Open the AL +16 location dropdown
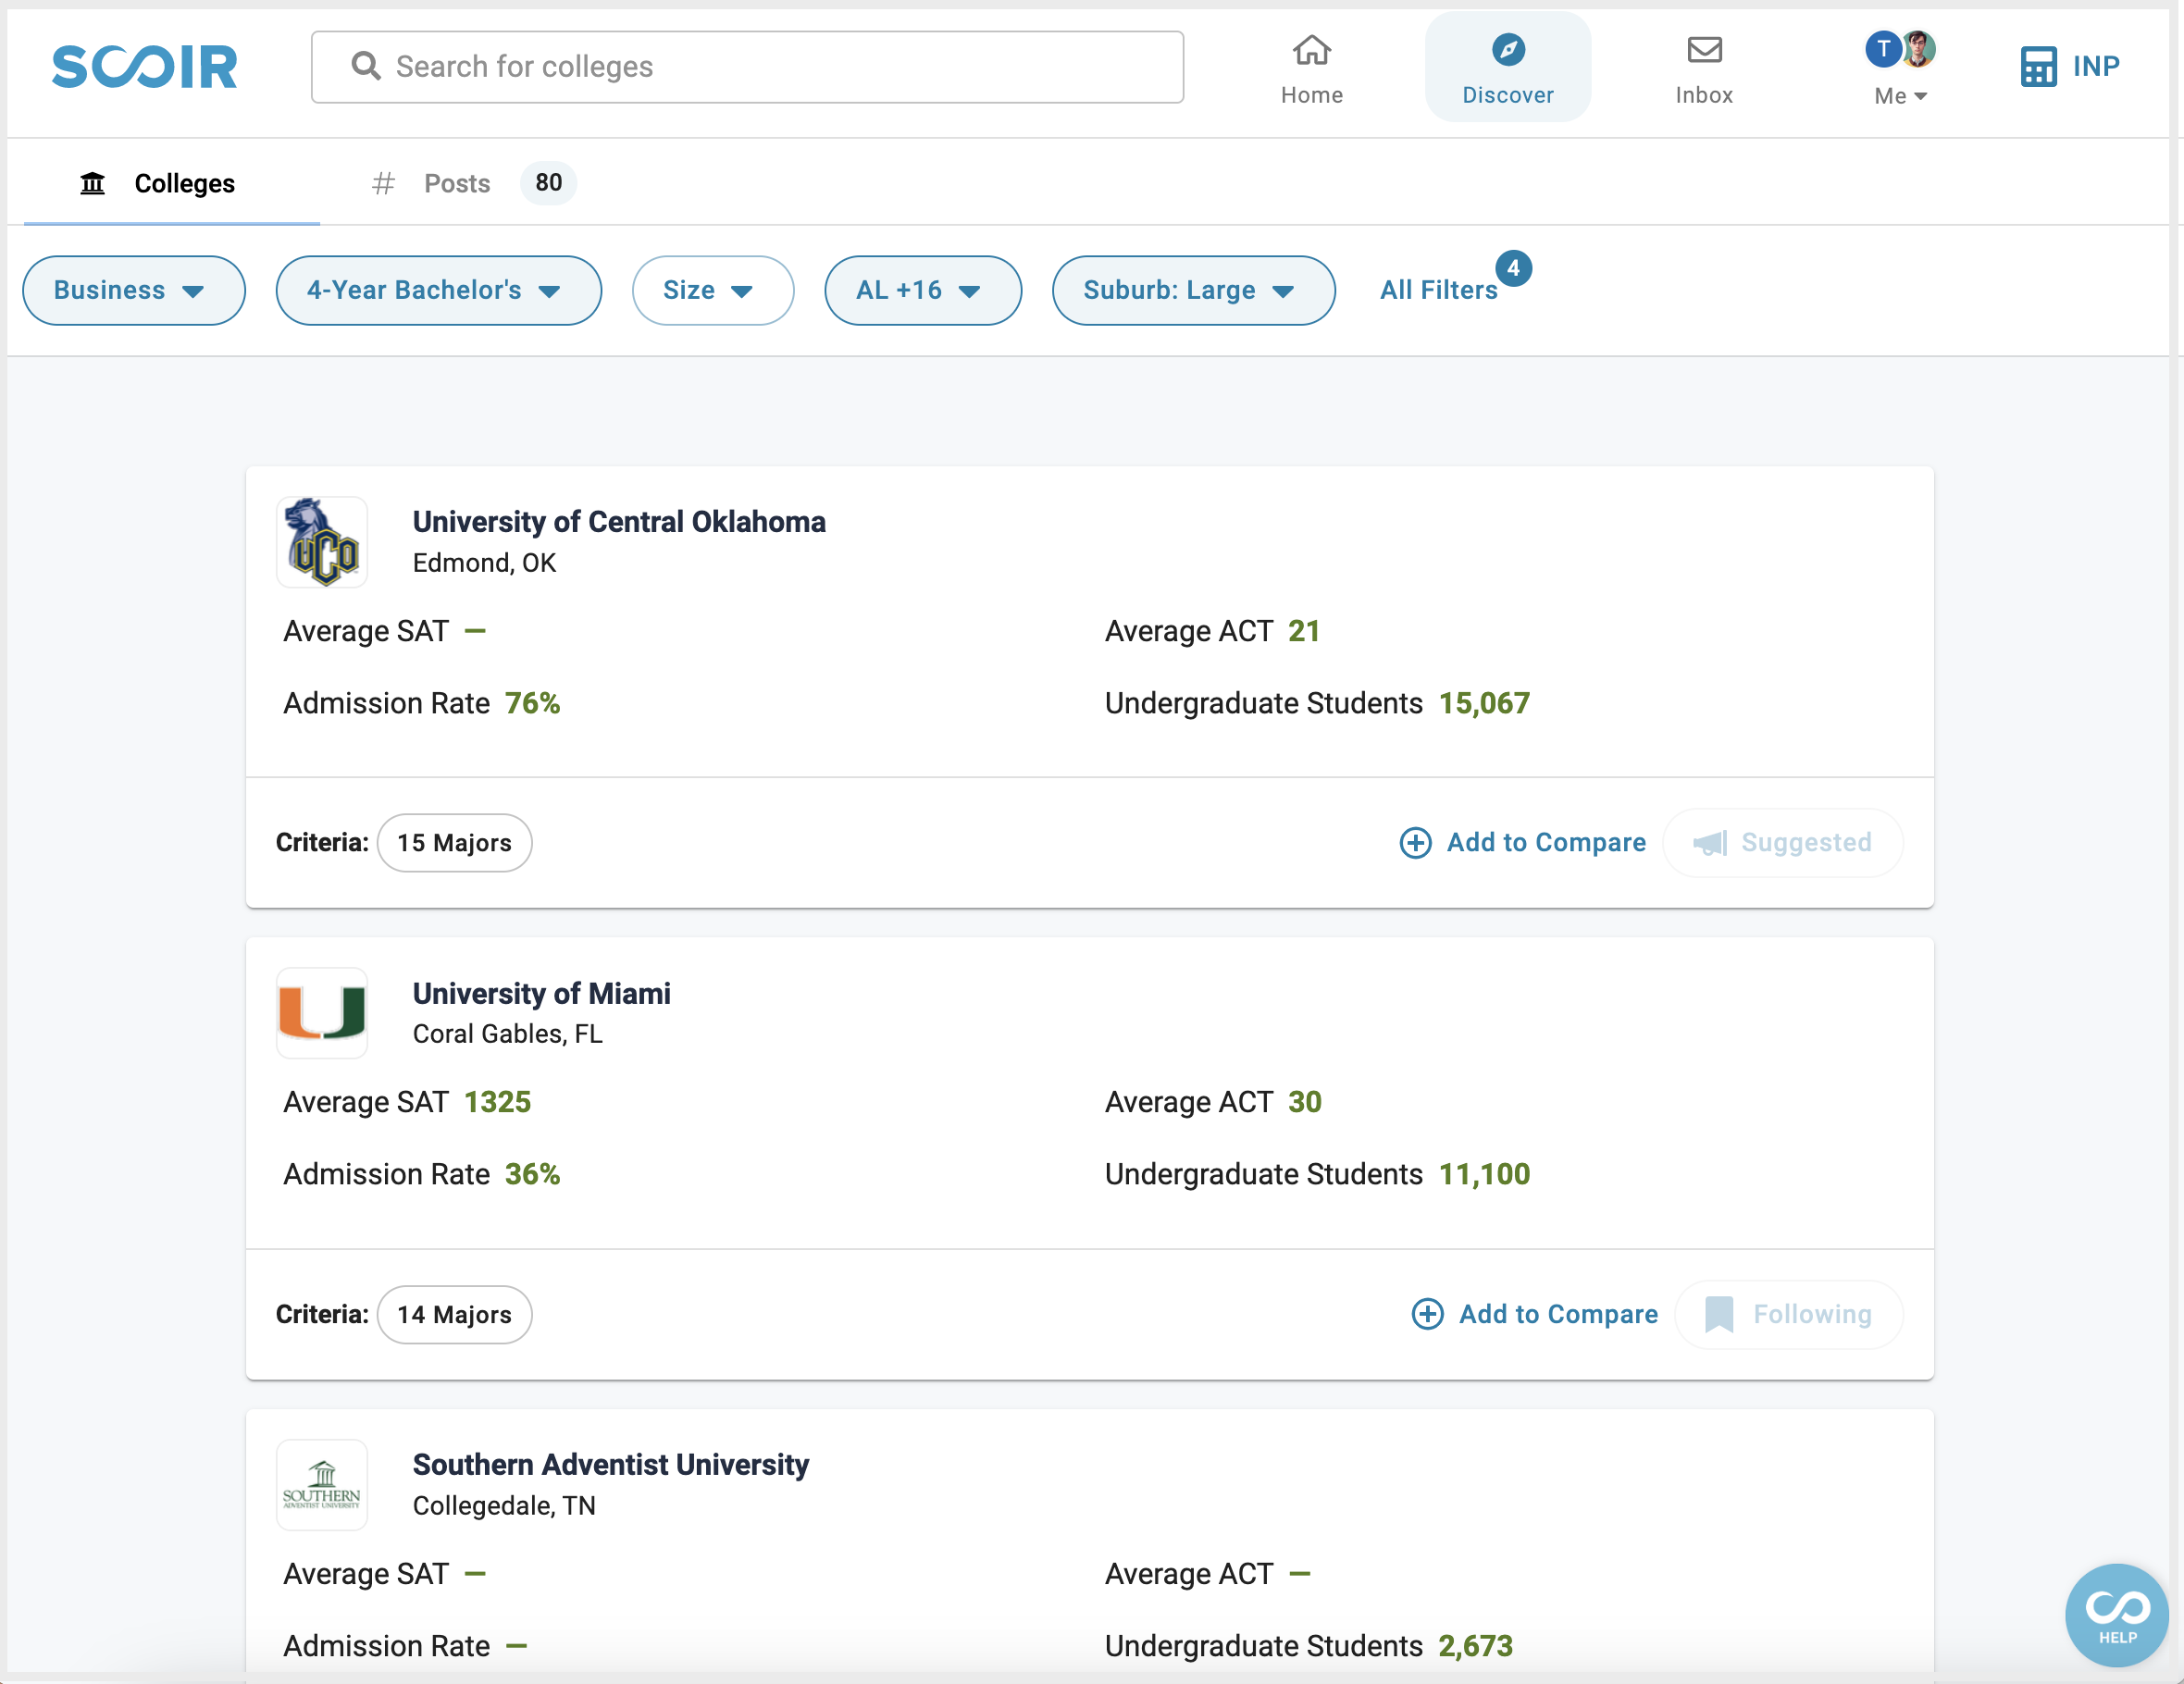The width and height of the screenshot is (2184, 1684). (x=923, y=290)
